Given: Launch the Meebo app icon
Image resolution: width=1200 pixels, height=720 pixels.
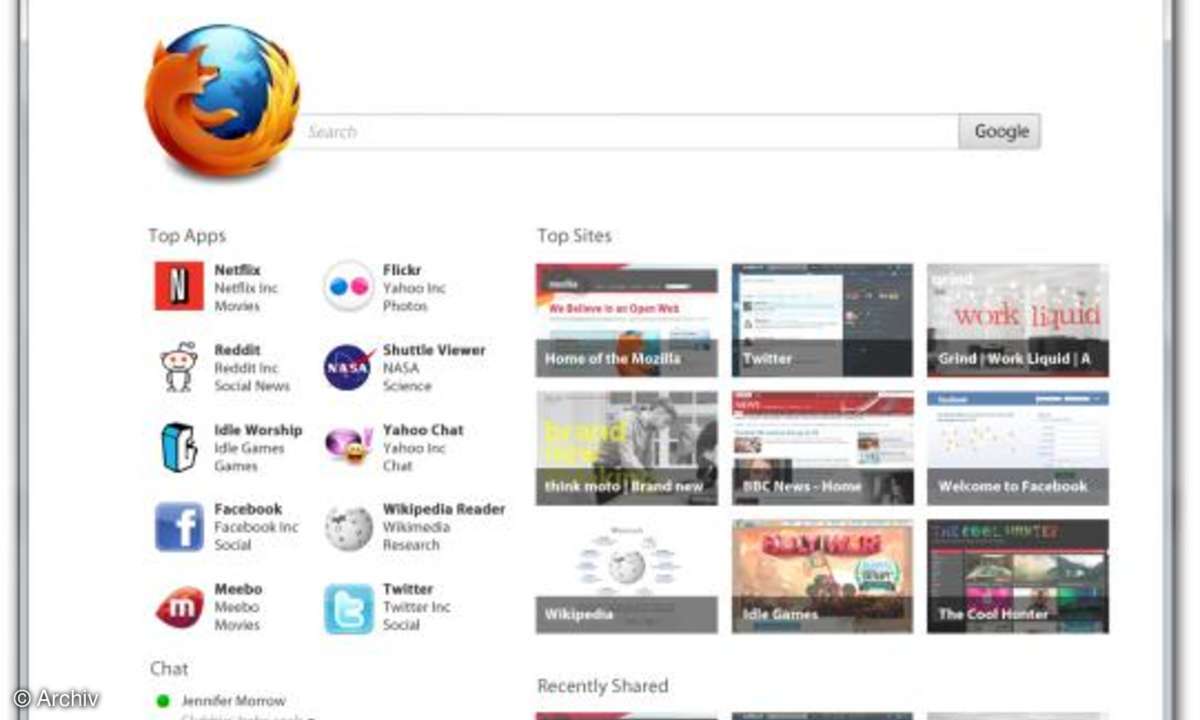Looking at the screenshot, I should [x=179, y=607].
